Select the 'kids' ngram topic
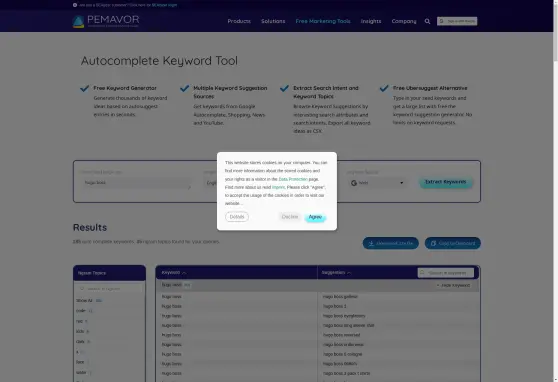 coord(82,331)
